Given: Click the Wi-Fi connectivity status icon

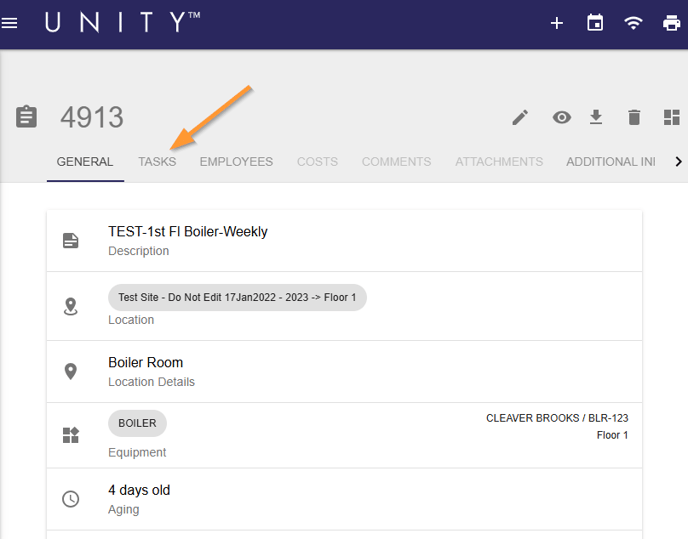Looking at the screenshot, I should coord(633,23).
